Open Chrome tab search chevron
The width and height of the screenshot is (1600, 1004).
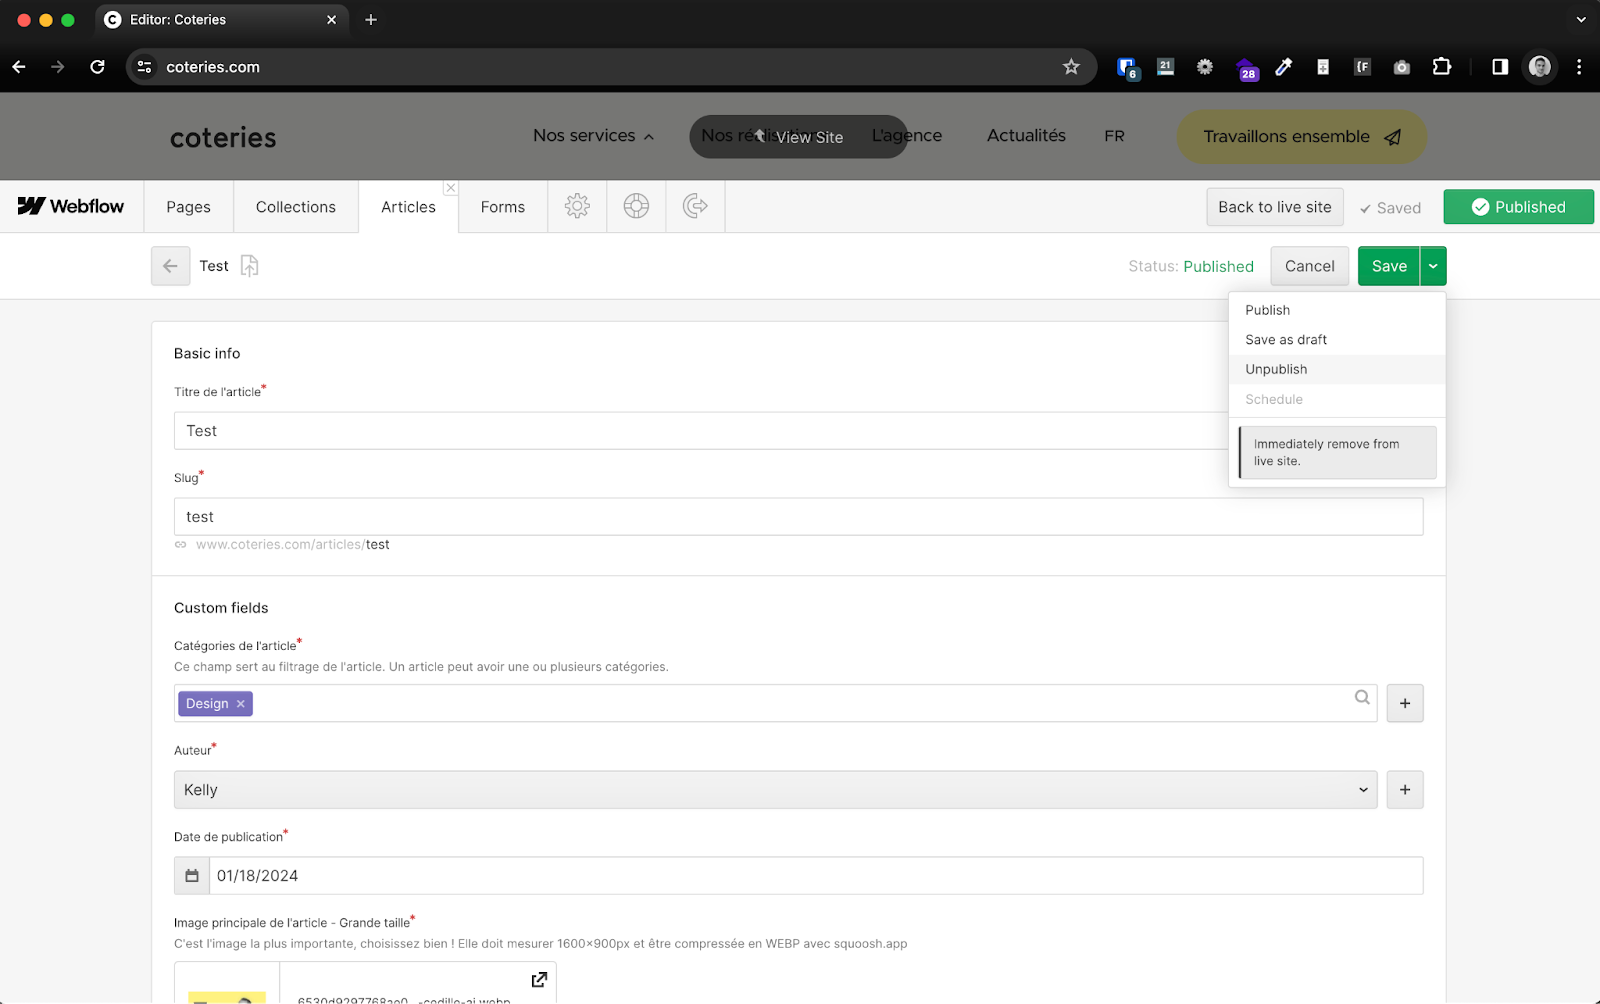pos(1581,20)
